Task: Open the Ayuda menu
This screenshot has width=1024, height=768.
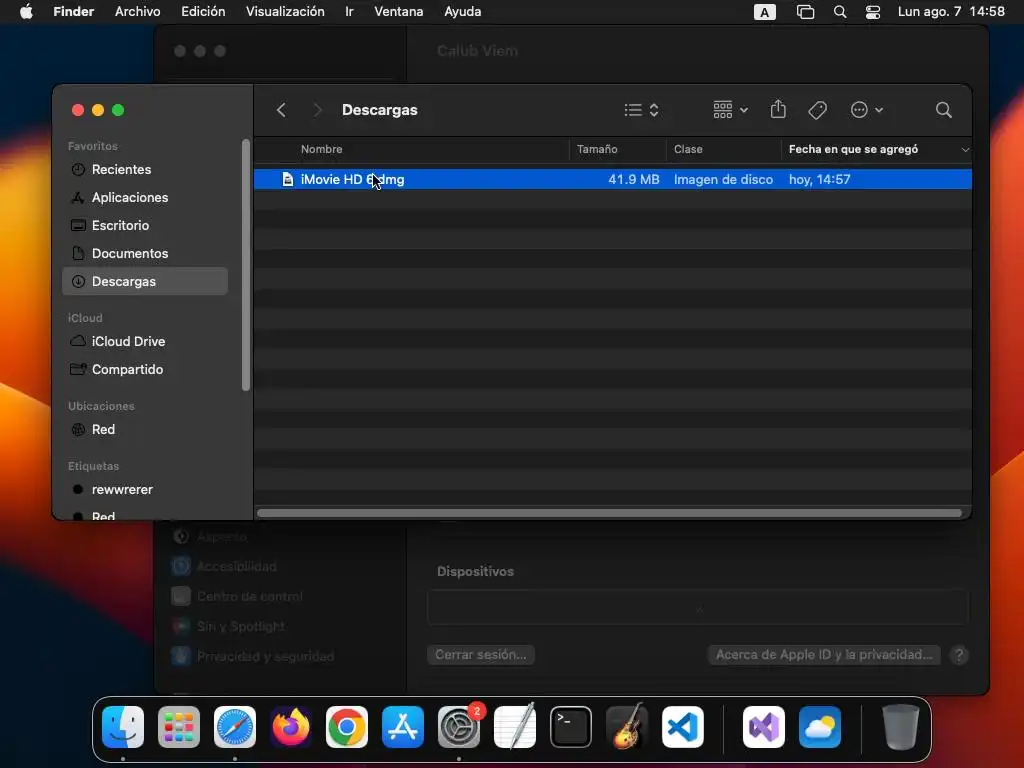Action: [x=462, y=12]
